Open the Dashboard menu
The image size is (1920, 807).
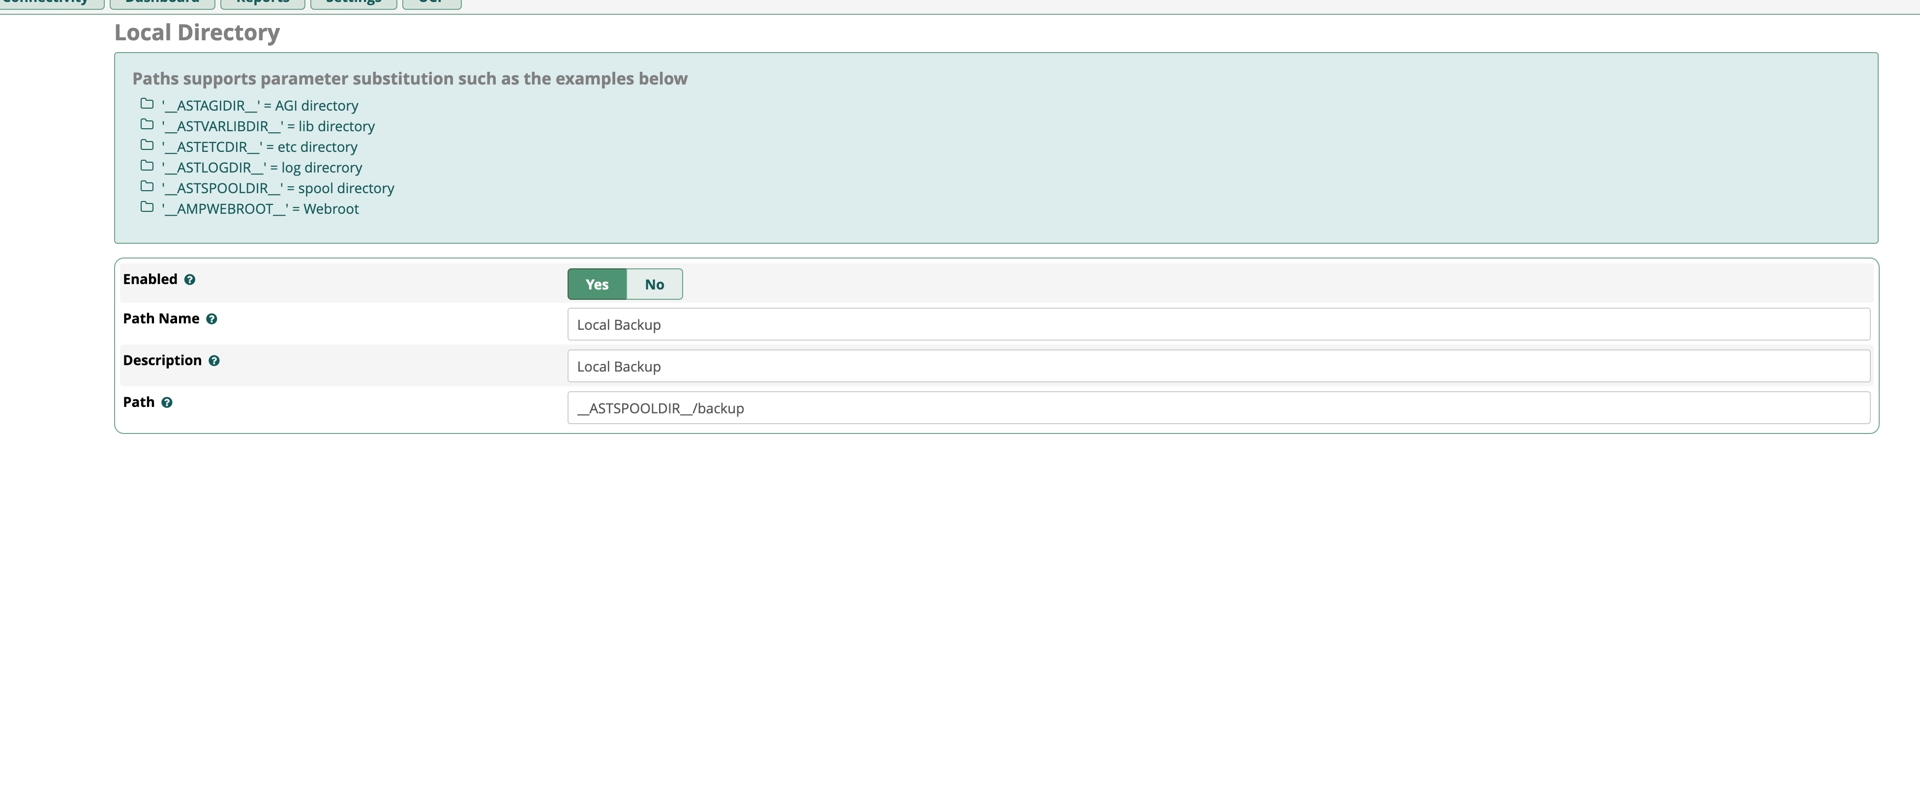click(162, 3)
